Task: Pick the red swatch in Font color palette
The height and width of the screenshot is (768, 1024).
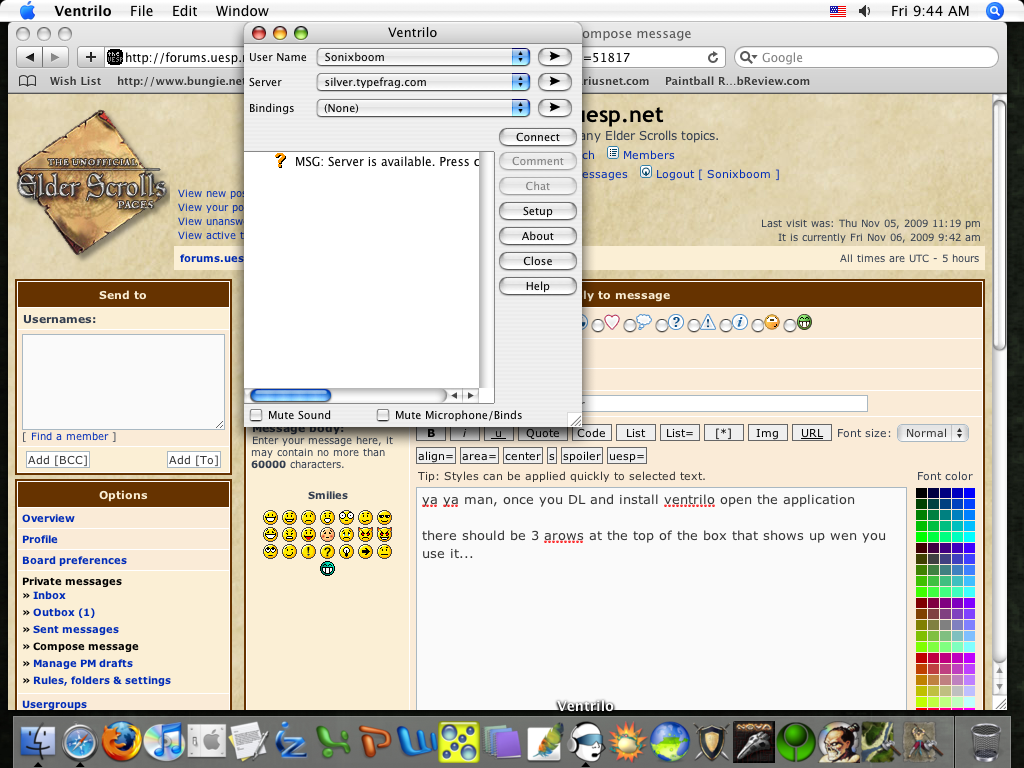Action: coord(921,657)
